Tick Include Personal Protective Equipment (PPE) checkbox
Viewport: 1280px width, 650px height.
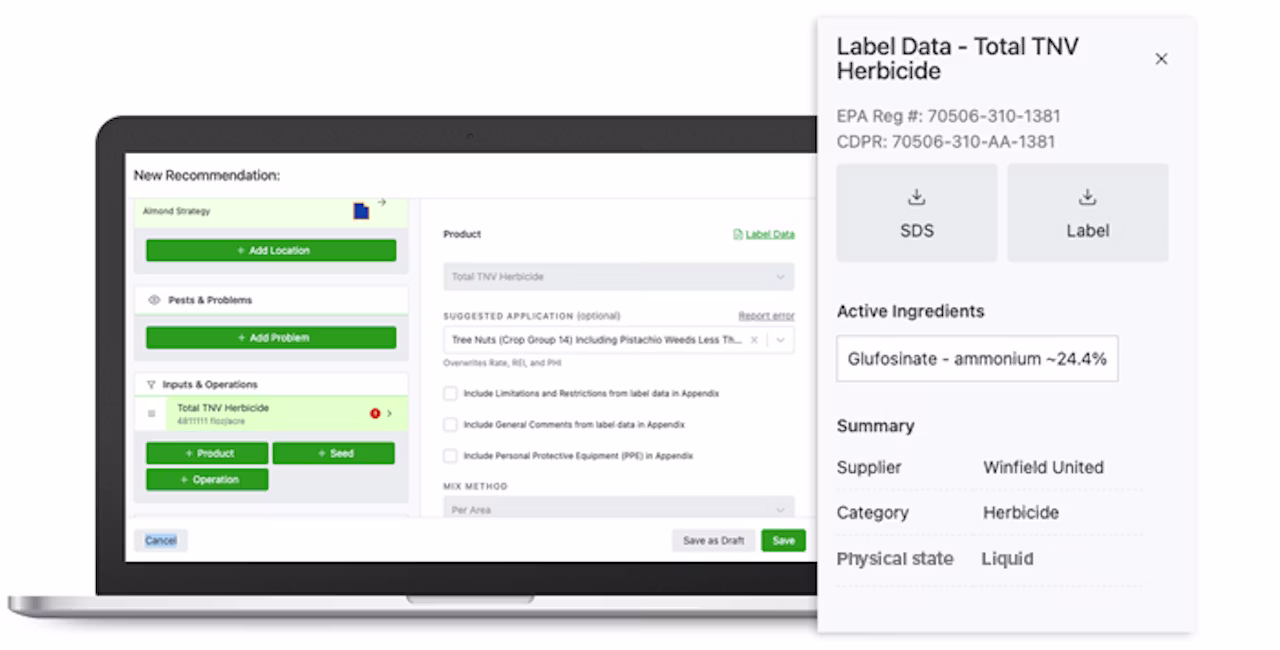click(450, 456)
